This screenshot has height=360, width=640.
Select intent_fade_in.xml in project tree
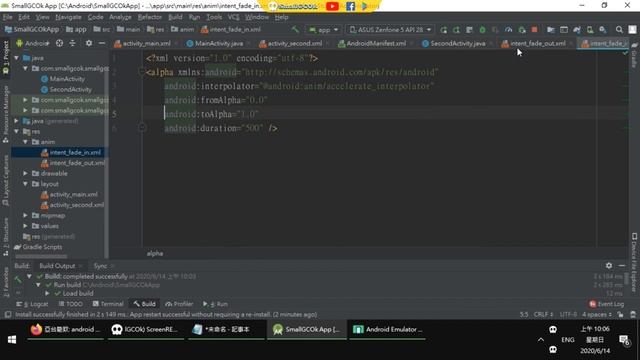pyautogui.click(x=71, y=152)
